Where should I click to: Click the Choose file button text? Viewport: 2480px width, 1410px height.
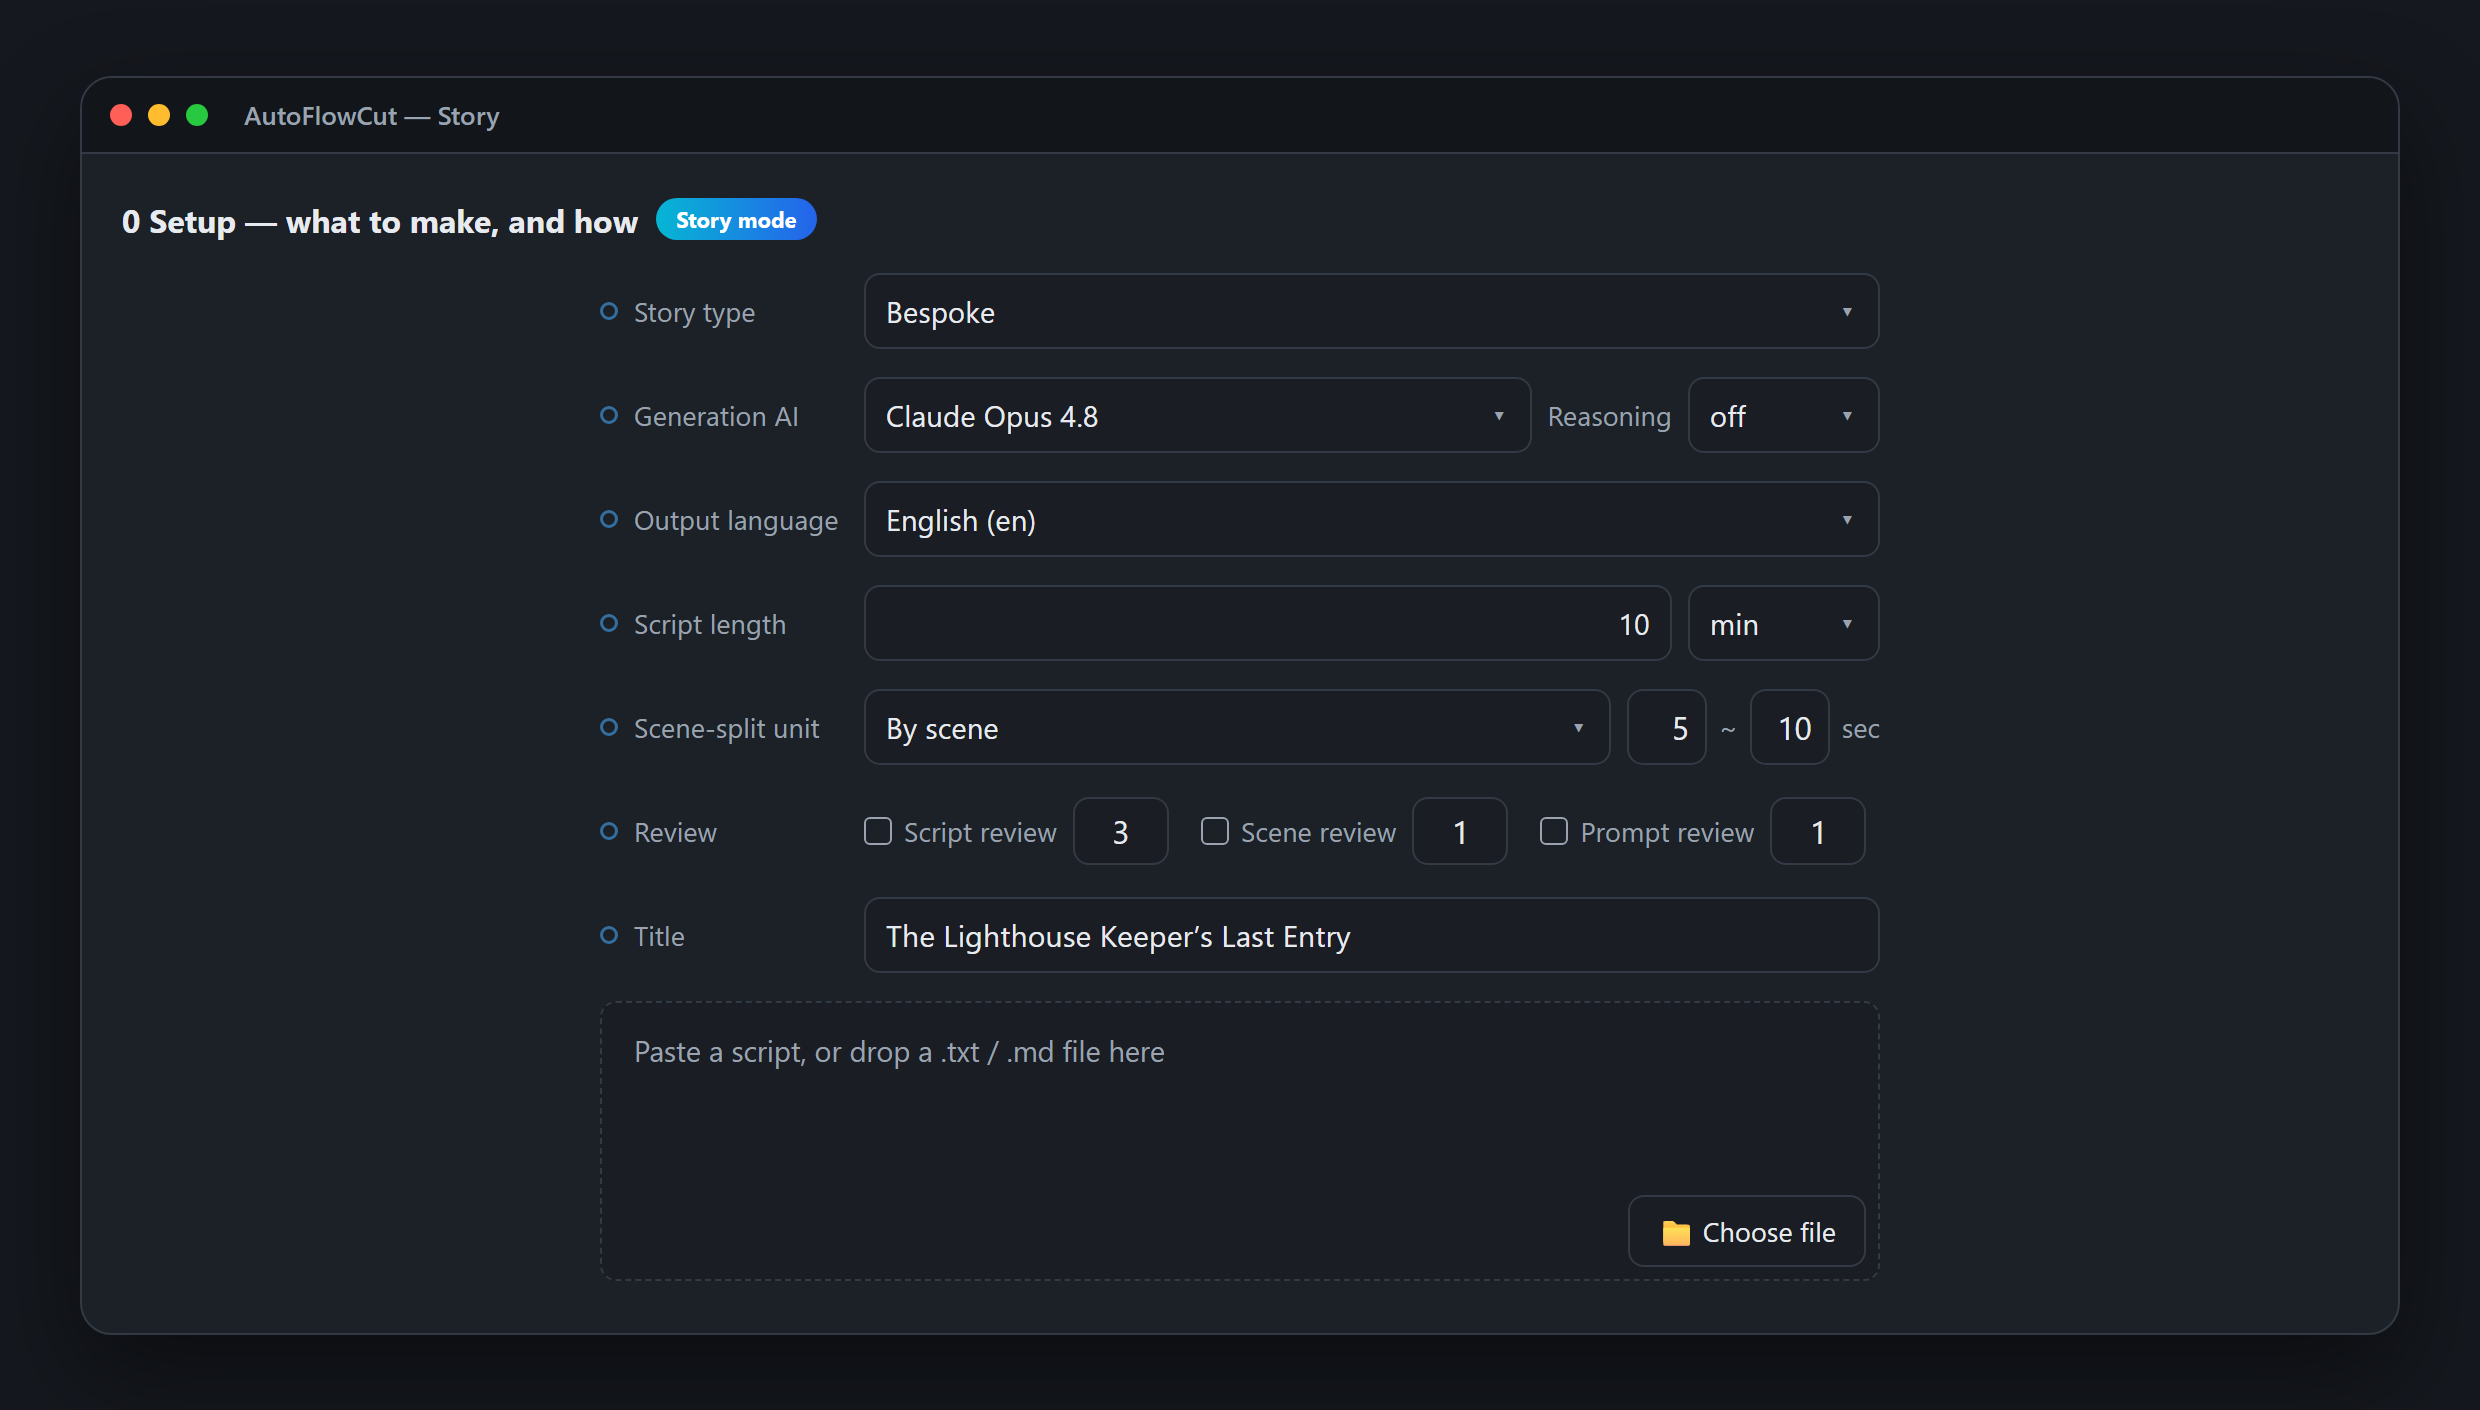[1769, 1233]
